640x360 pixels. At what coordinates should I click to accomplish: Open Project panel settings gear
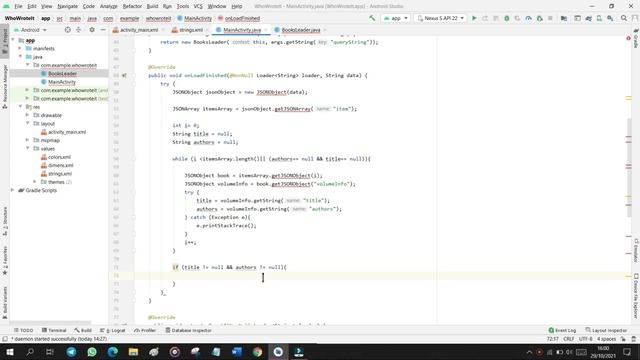coord(92,30)
